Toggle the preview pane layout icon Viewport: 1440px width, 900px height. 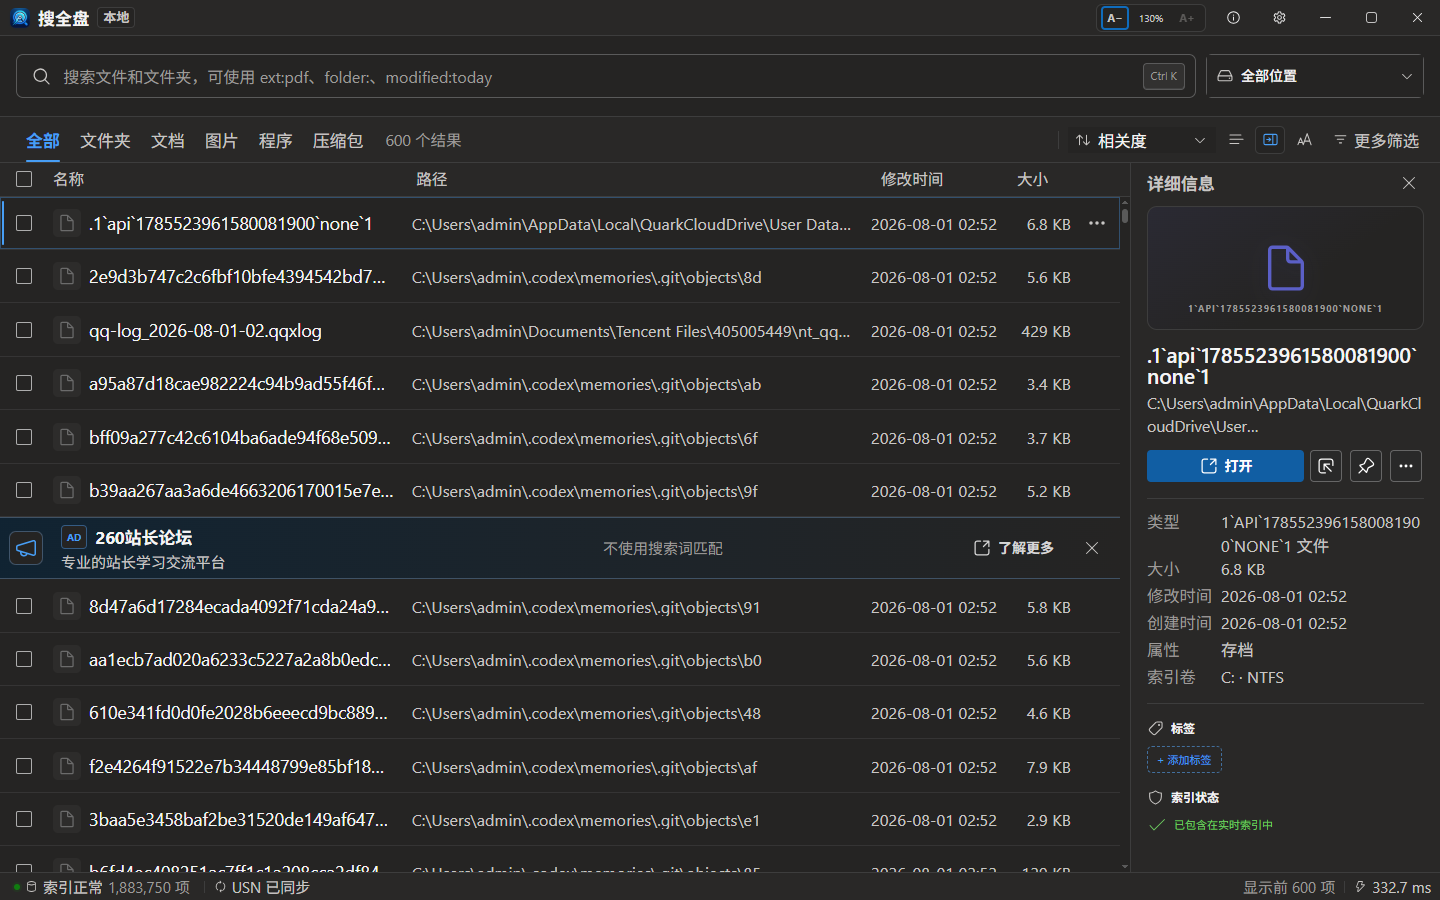coord(1270,140)
